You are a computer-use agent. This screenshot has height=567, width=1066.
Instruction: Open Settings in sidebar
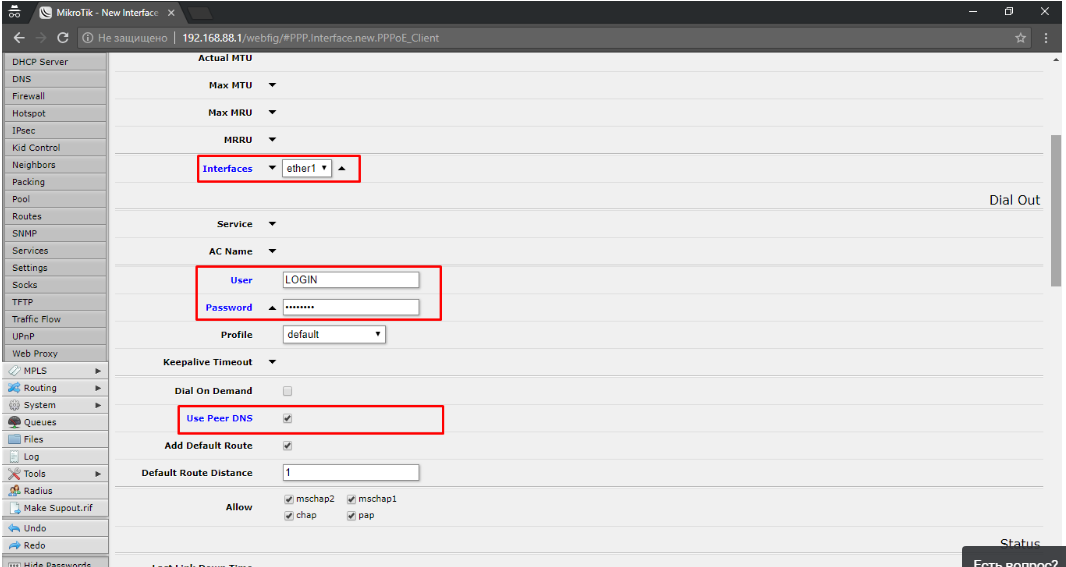pos(54,268)
